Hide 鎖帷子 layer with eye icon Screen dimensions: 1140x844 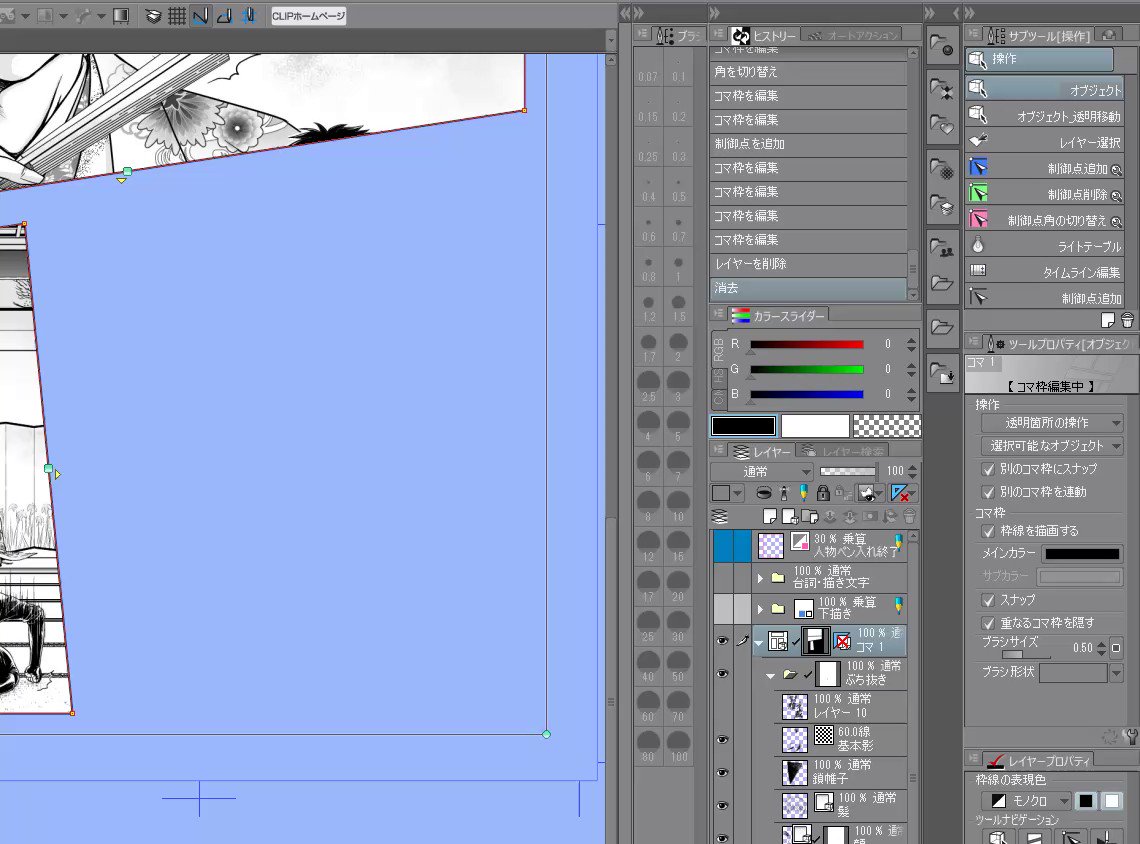[722, 772]
